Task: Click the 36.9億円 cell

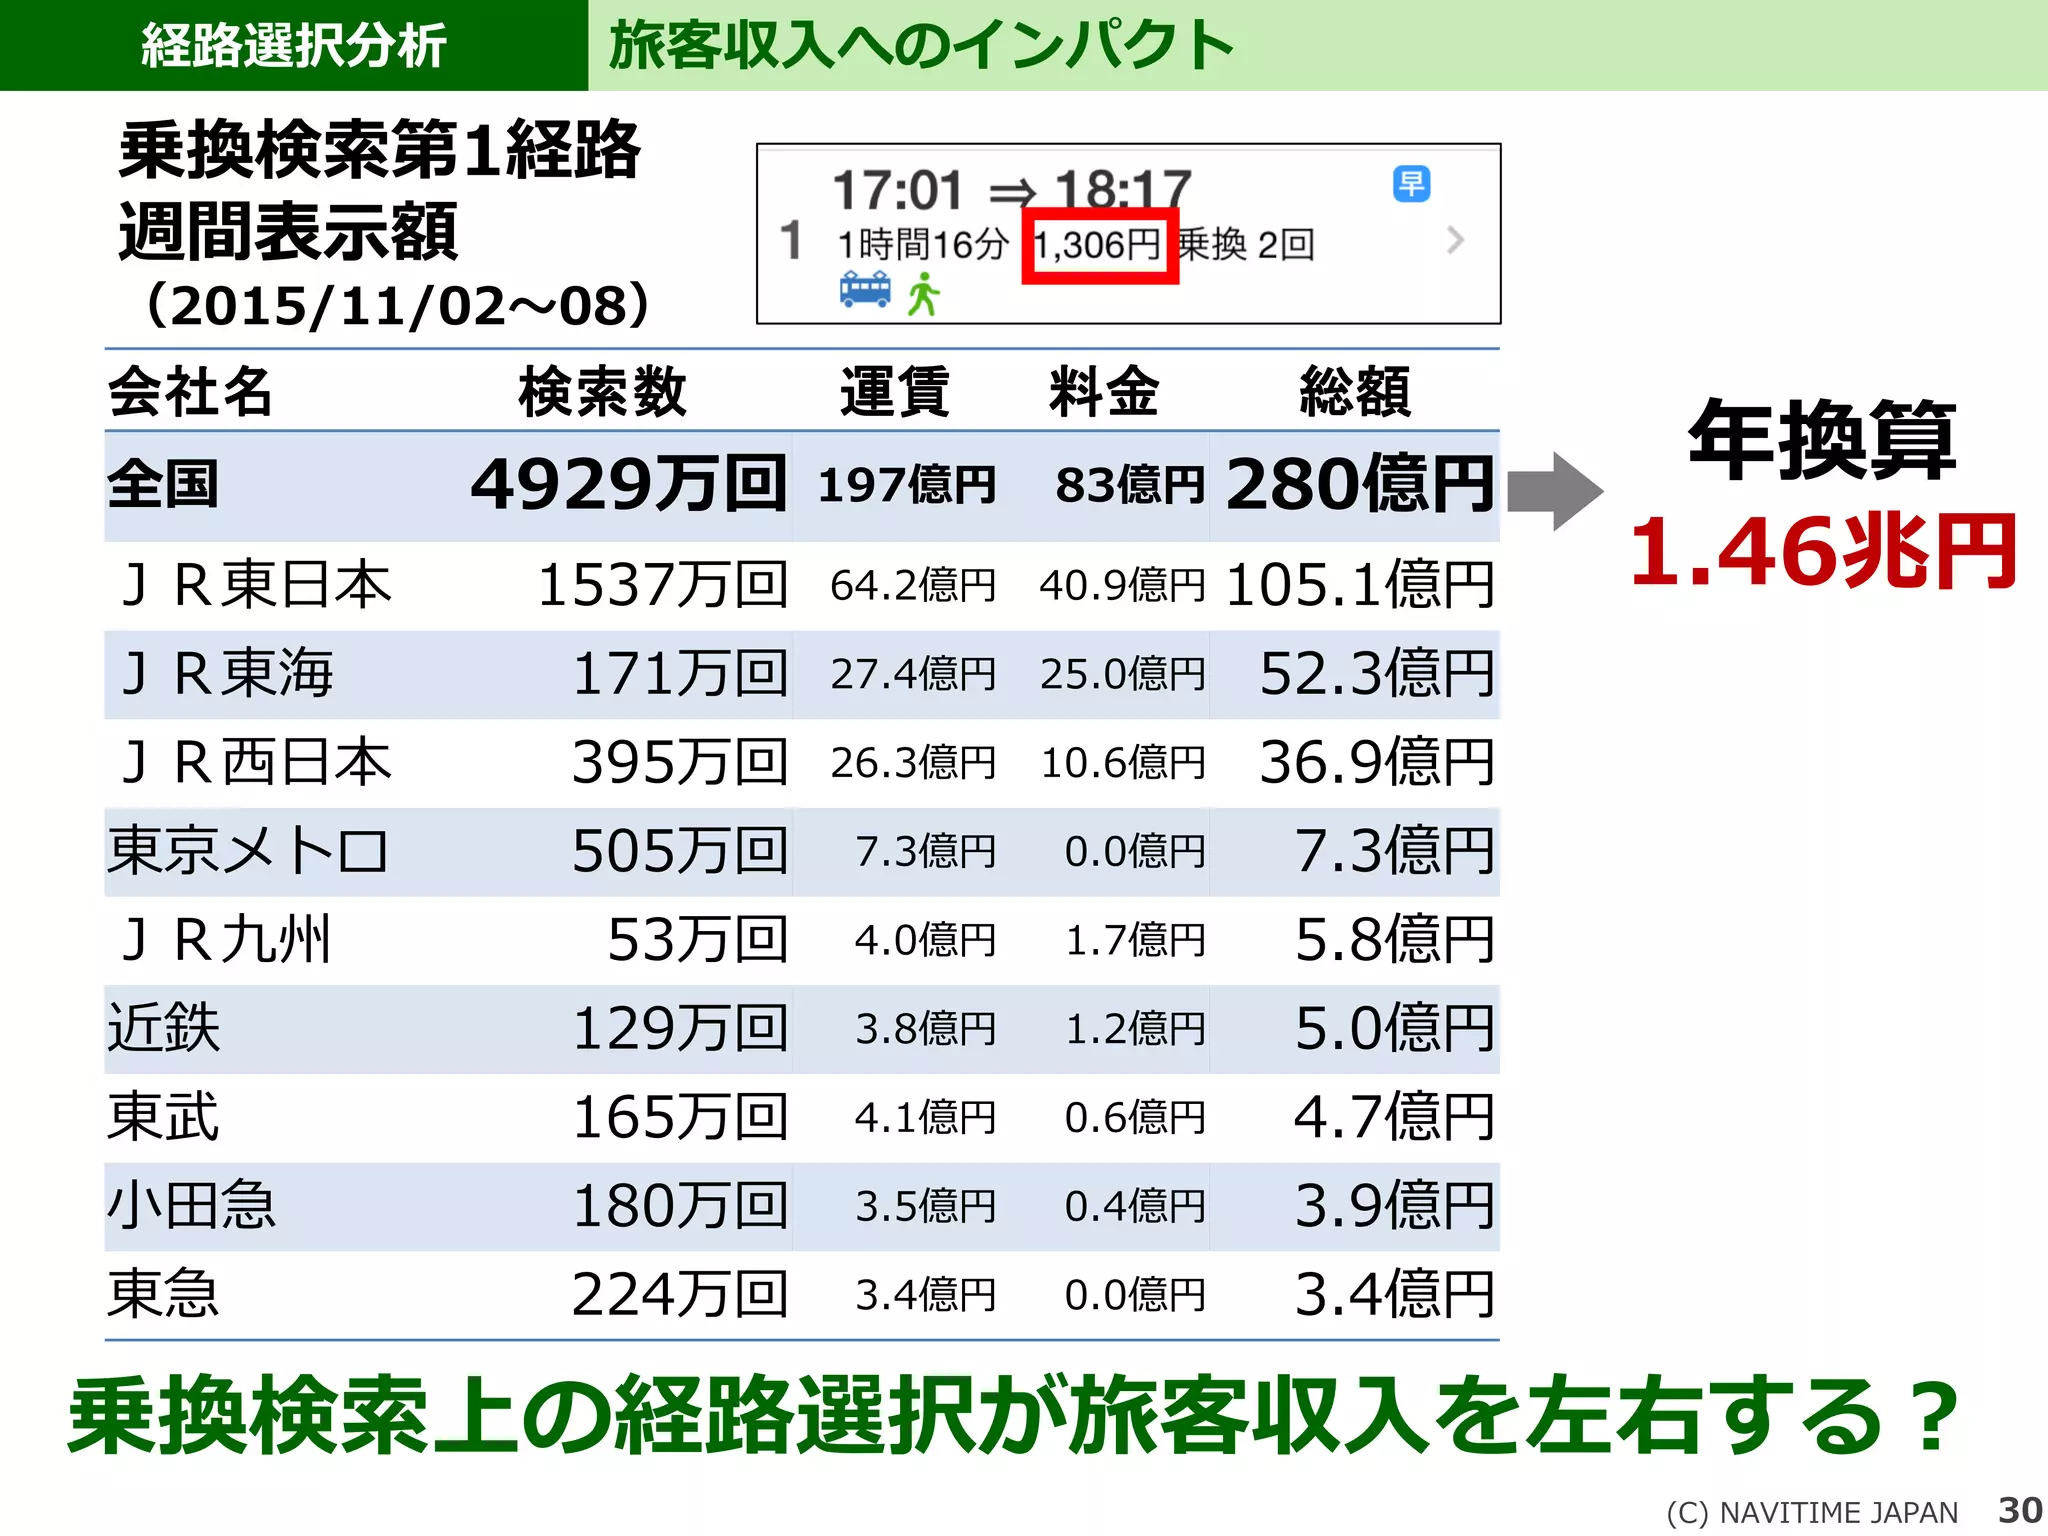Action: tap(1377, 763)
